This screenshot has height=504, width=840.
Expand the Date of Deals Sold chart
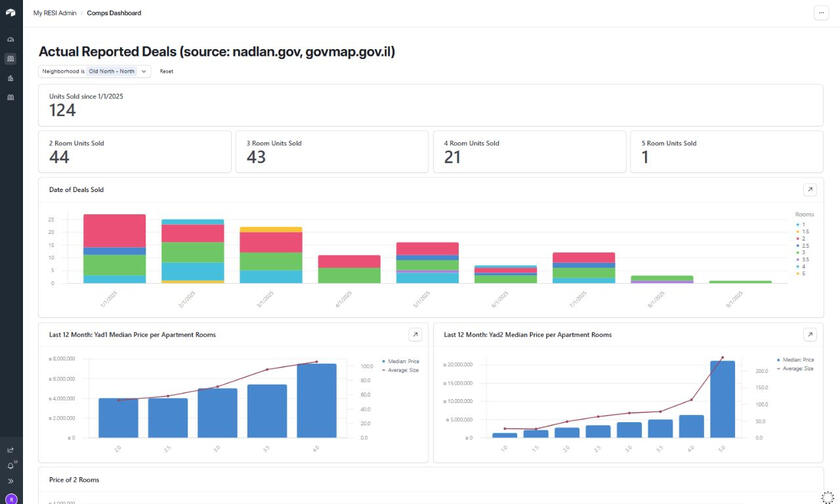(810, 190)
